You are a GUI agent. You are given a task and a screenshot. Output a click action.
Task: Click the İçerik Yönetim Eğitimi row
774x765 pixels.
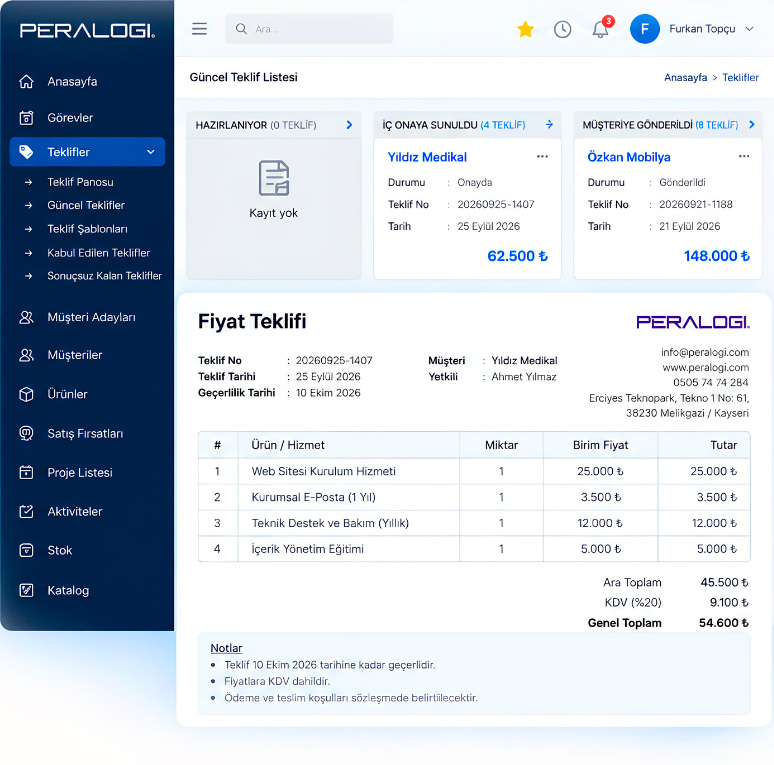point(474,549)
